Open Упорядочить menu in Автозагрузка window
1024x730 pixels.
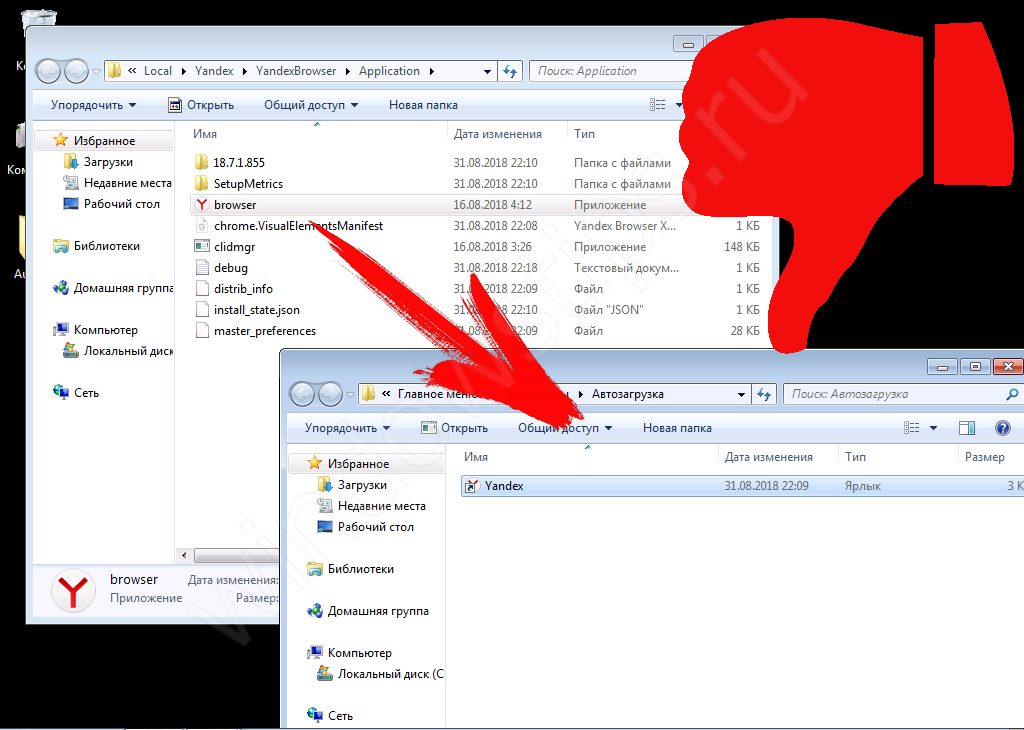[347, 428]
